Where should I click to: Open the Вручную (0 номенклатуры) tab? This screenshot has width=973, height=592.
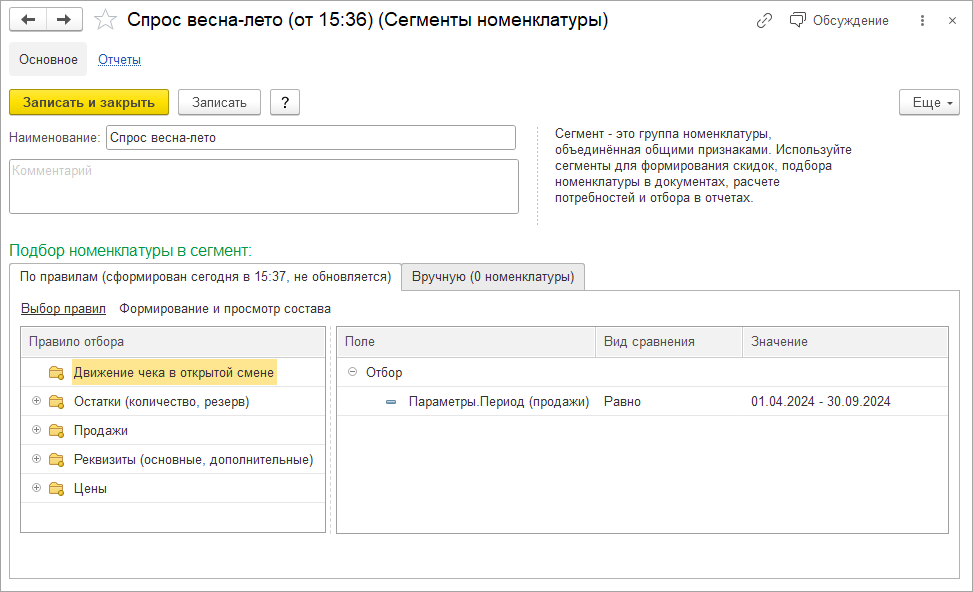pyautogui.click(x=492, y=276)
